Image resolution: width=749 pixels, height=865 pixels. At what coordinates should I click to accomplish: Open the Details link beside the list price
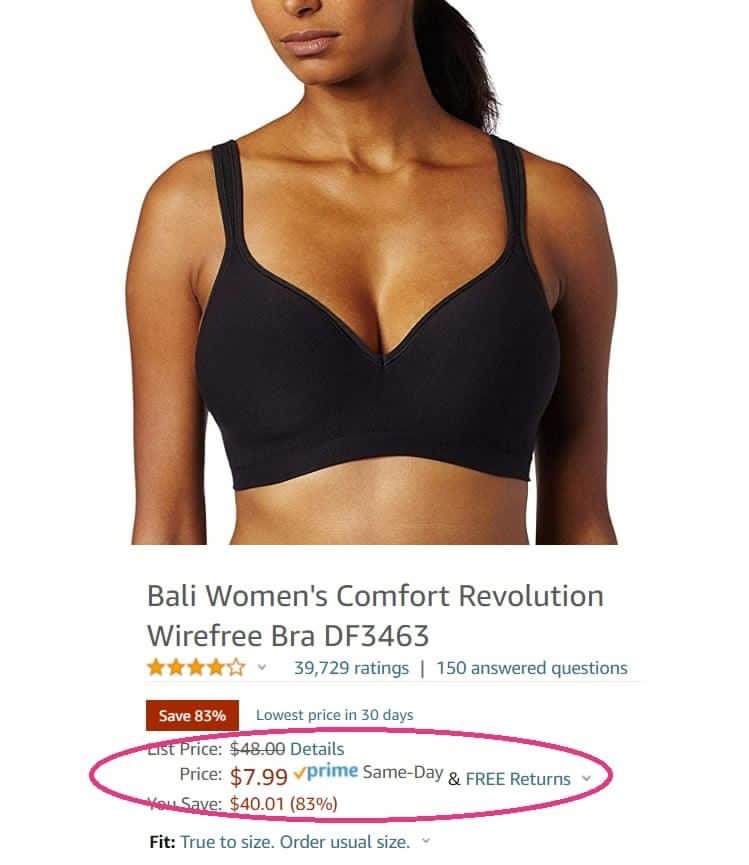click(317, 749)
